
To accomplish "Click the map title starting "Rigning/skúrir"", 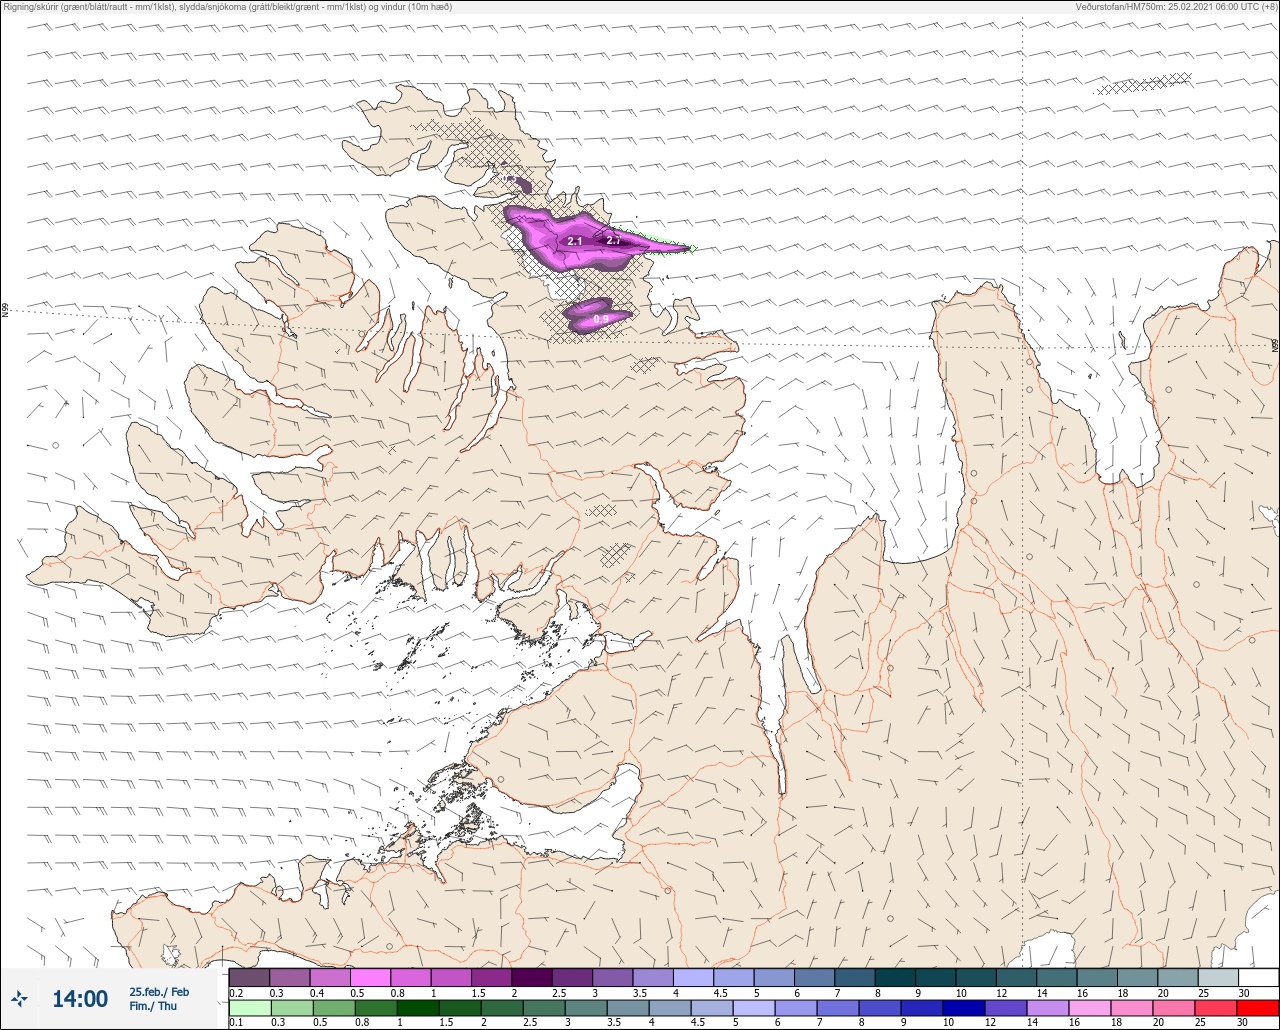I will coord(228,6).
